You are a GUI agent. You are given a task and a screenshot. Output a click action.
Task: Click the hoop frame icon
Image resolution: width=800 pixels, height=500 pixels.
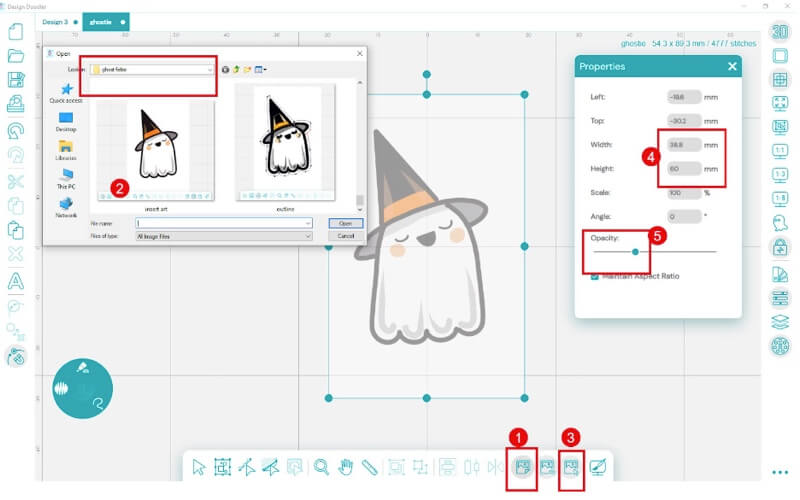pyautogui.click(x=780, y=55)
